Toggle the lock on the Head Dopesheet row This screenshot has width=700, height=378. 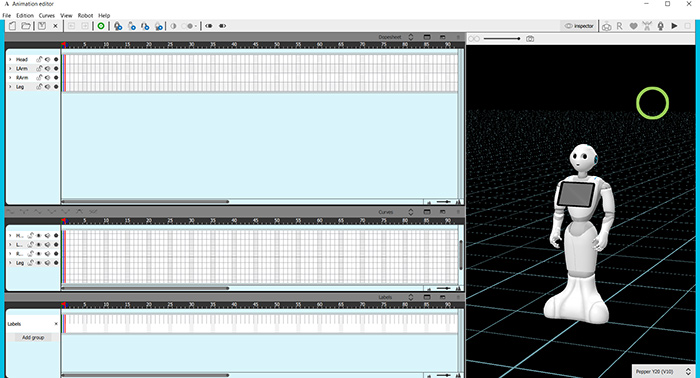pos(39,59)
